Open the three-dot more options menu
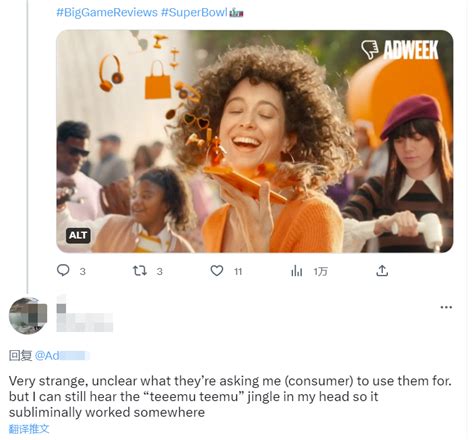This screenshot has width=474, height=440. 446,307
